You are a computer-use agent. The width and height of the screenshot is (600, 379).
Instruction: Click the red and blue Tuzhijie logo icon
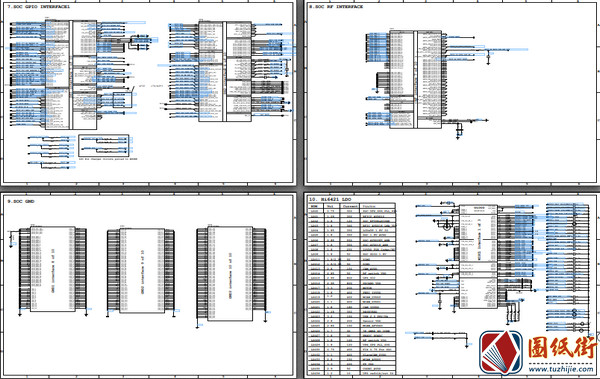click(x=501, y=353)
